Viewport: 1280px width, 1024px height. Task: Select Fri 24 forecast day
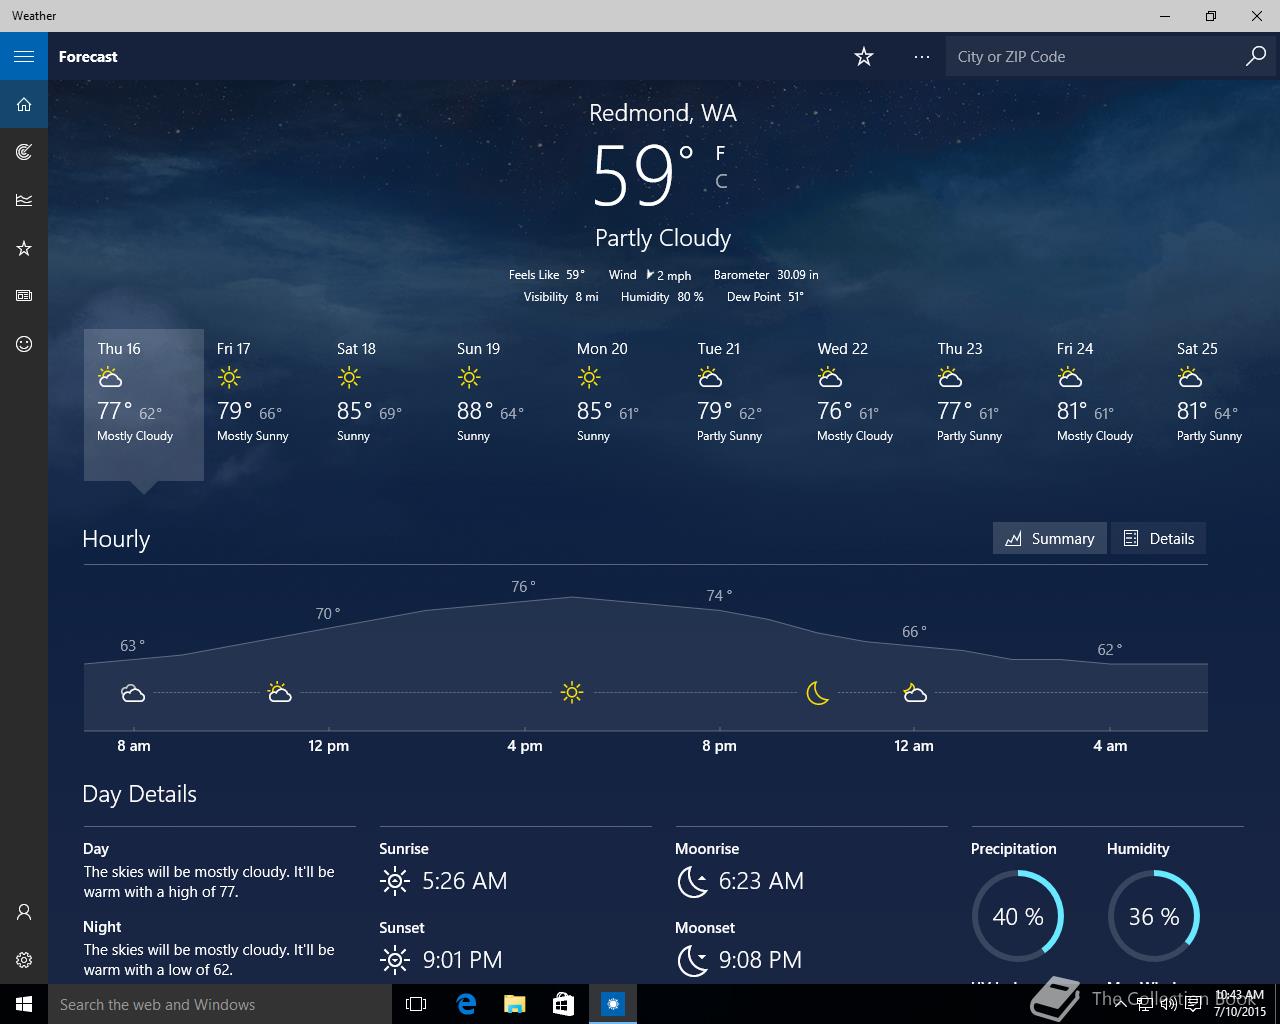pos(1104,404)
